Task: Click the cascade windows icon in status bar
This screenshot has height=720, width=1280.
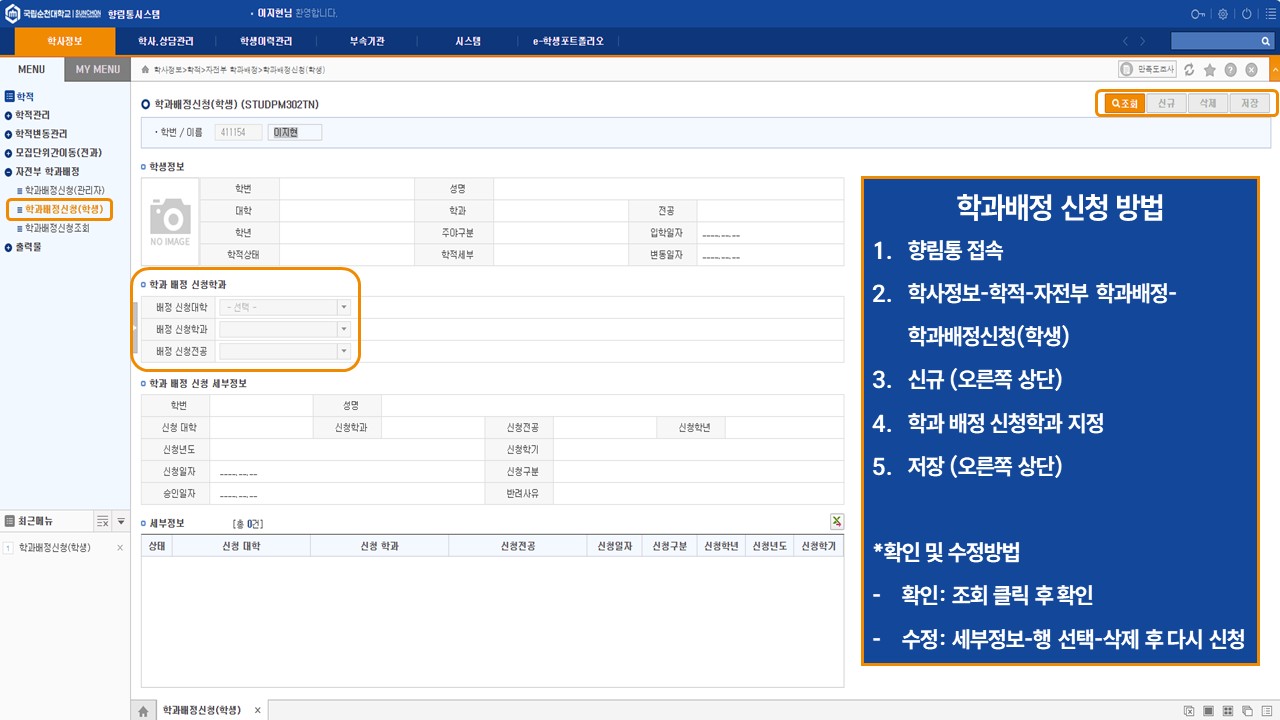Action: pyautogui.click(x=1247, y=711)
